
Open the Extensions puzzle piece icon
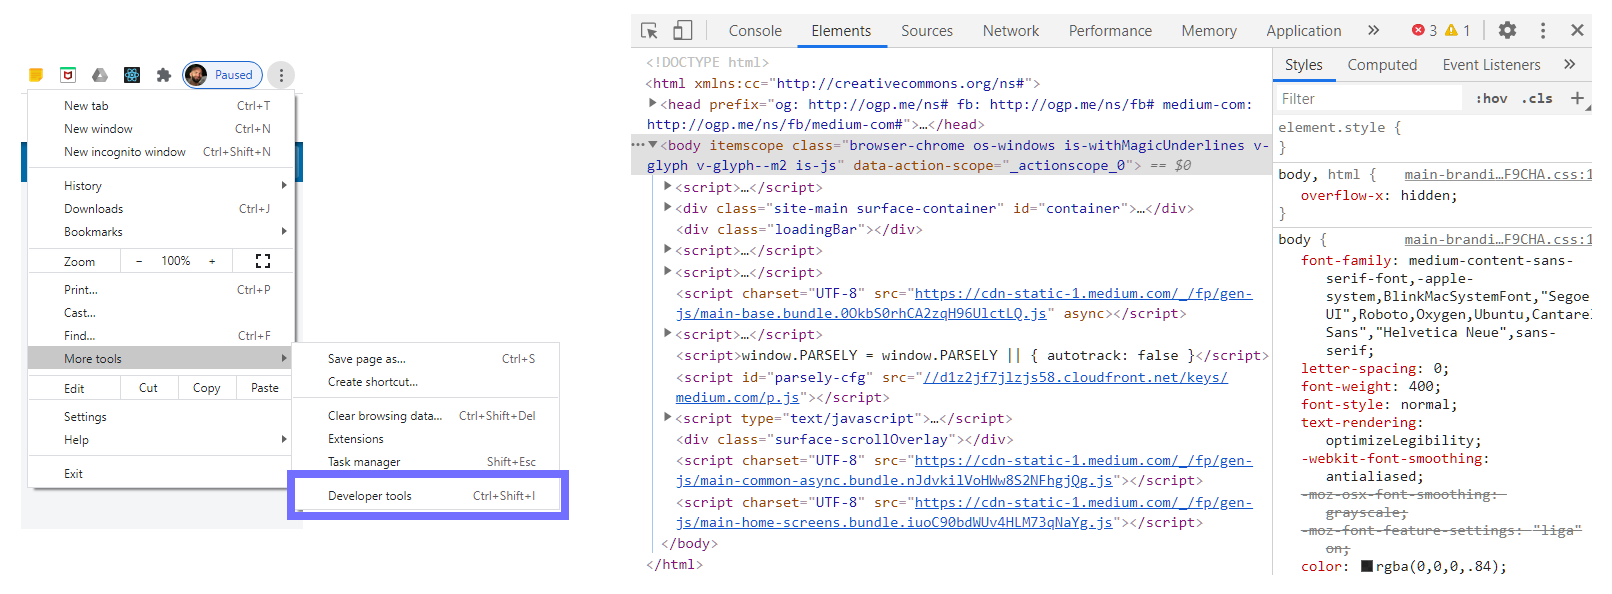(x=164, y=75)
